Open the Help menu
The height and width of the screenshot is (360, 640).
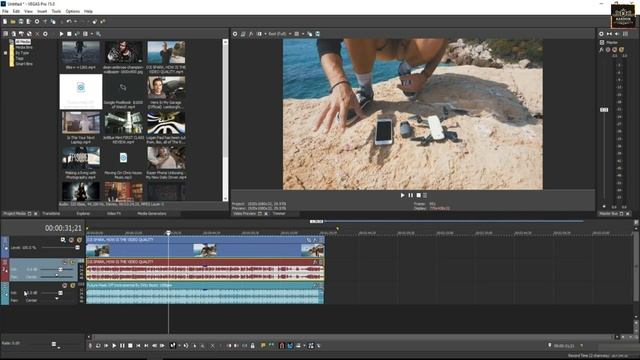coord(88,11)
